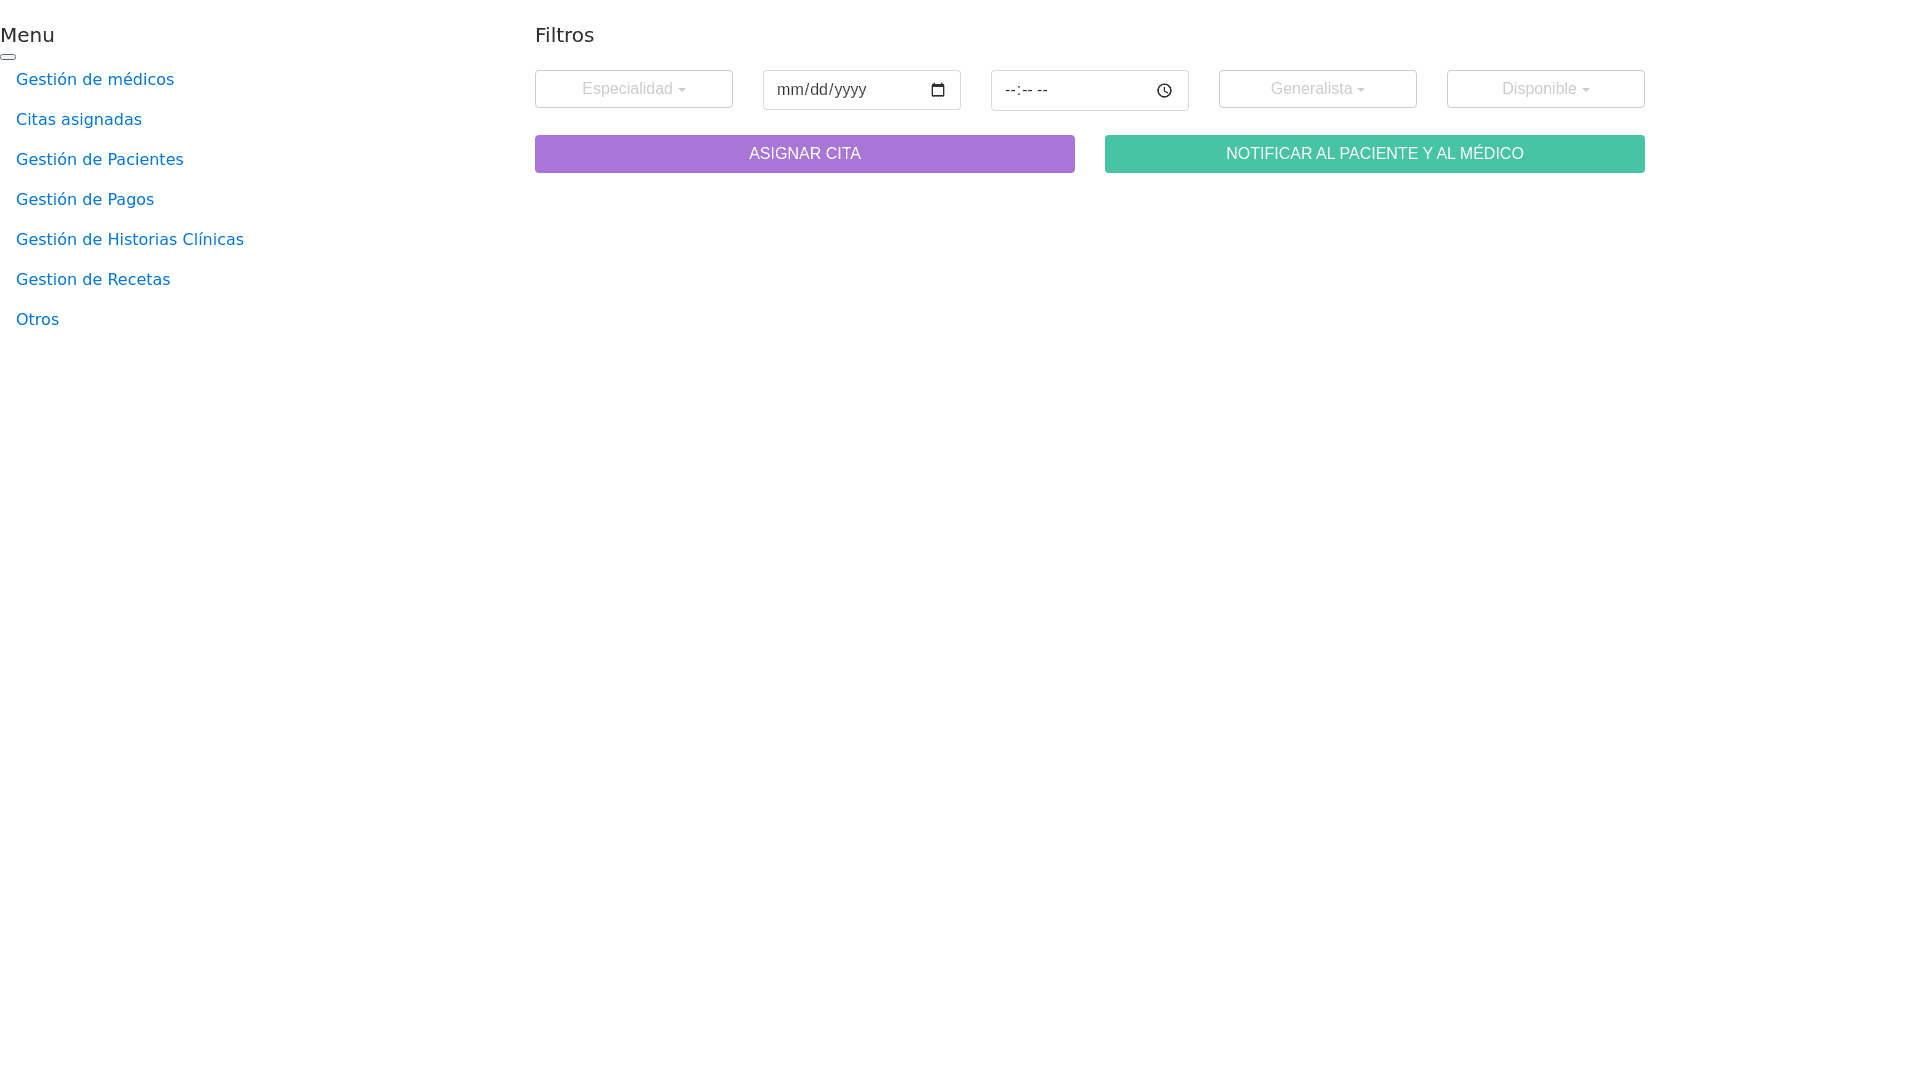Click the clock icon in time field
Screen dimensions: 1920x1080
click(1164, 91)
